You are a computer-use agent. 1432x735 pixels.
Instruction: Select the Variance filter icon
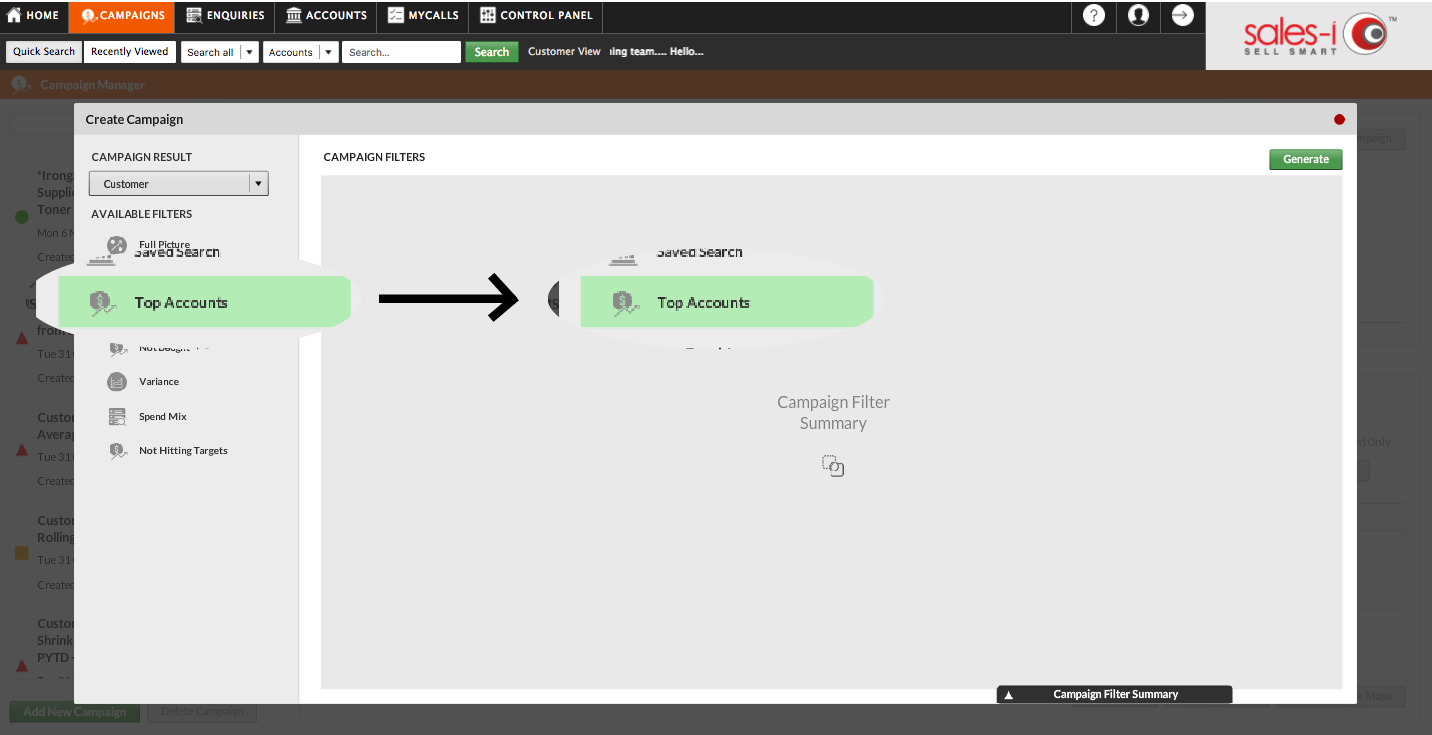(117, 382)
